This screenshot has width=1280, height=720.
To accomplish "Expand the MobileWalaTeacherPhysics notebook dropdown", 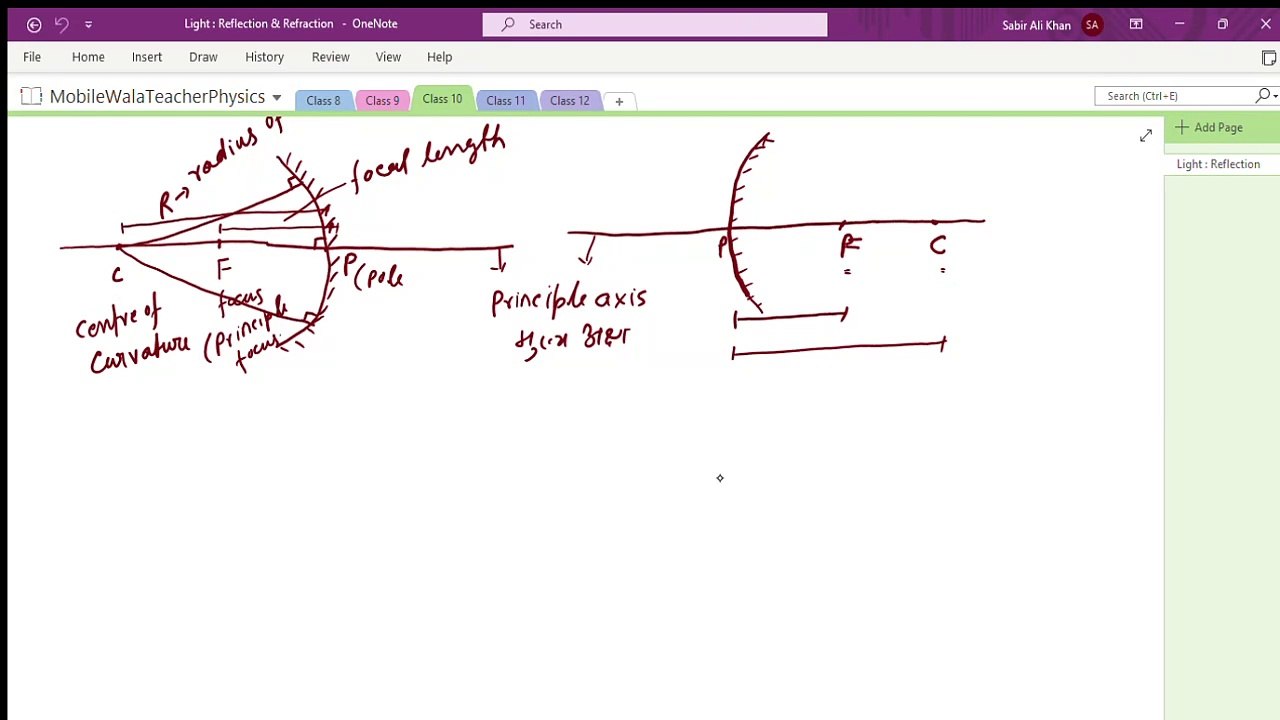I will (x=277, y=98).
